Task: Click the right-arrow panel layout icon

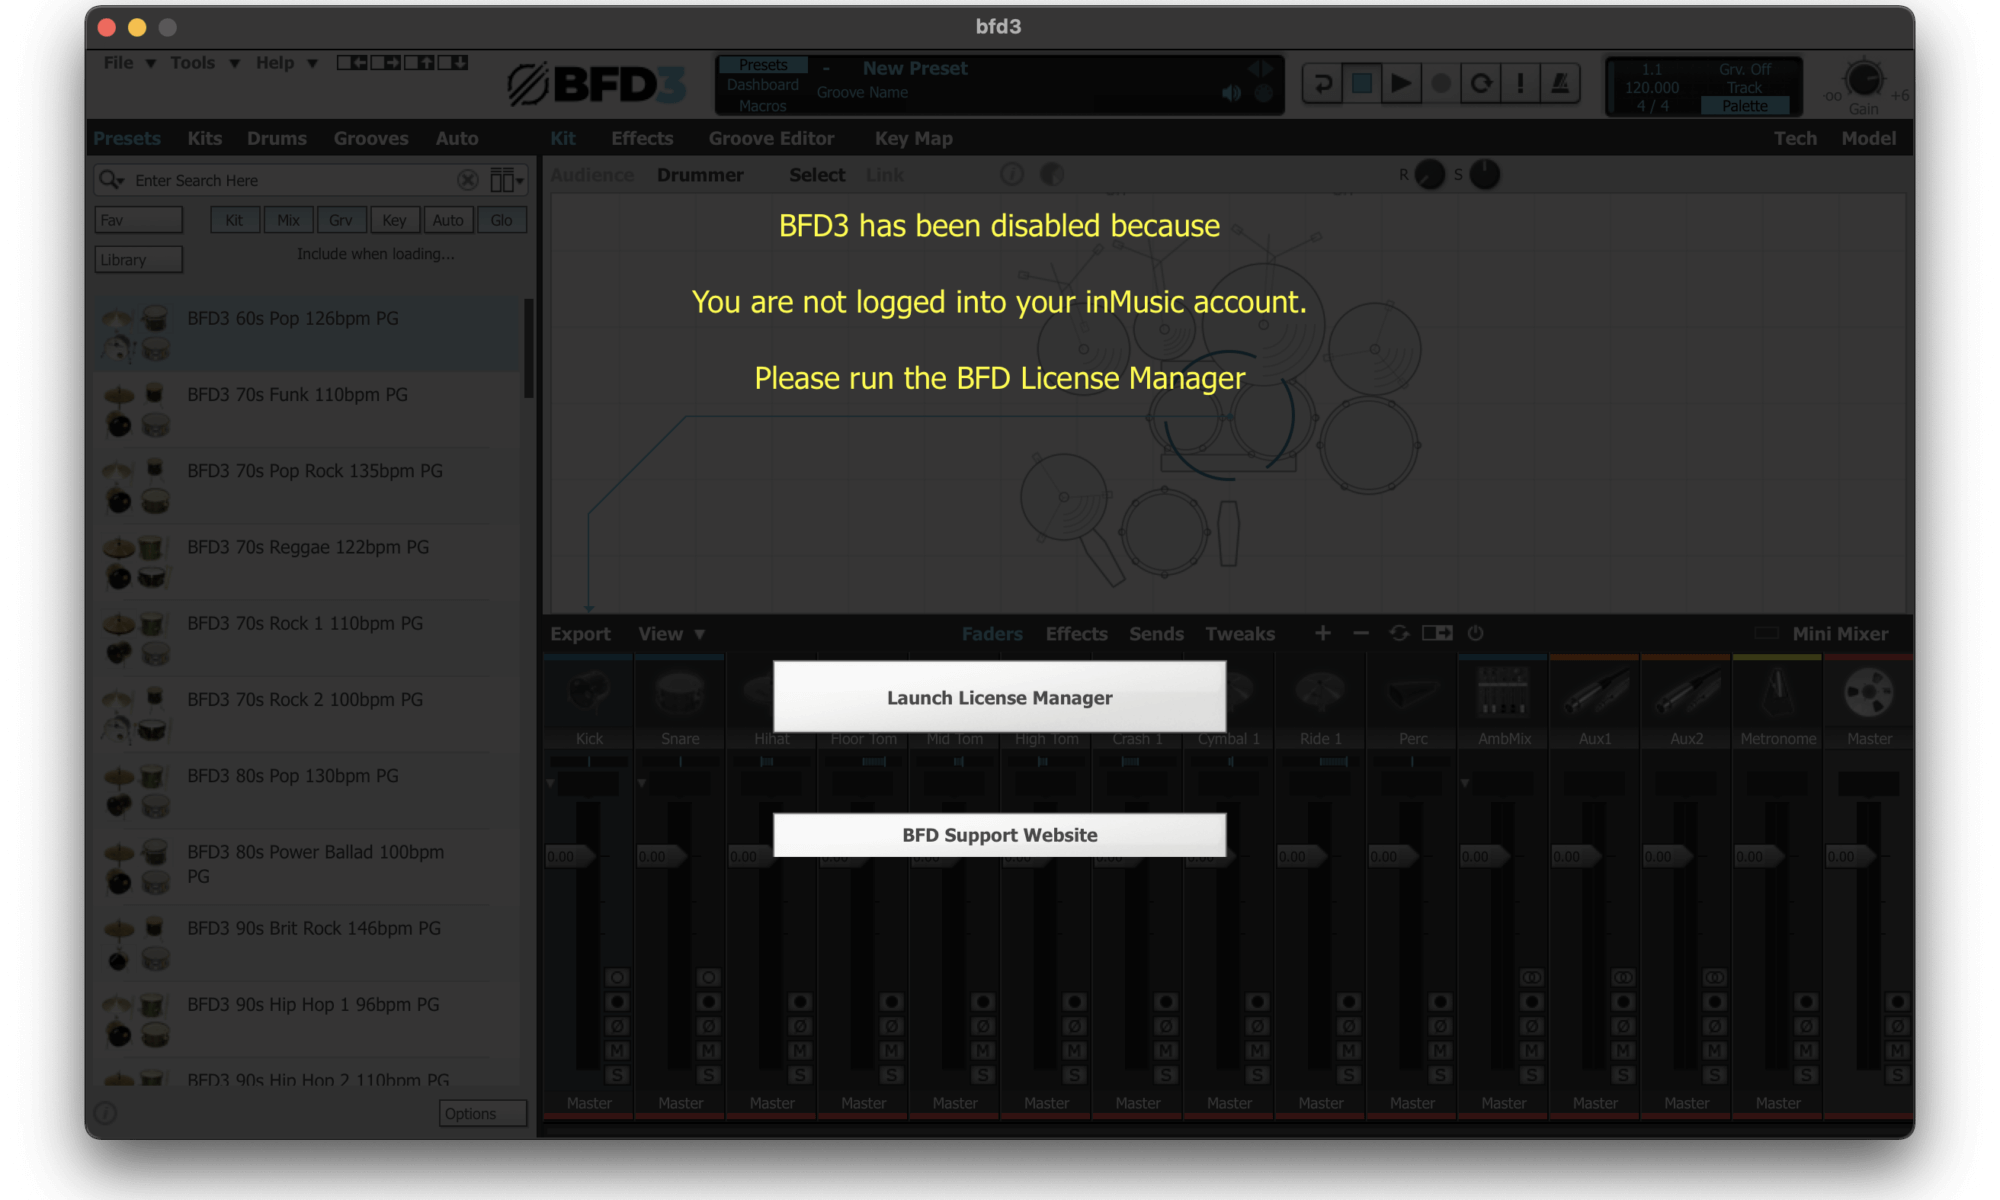Action: coord(386,62)
